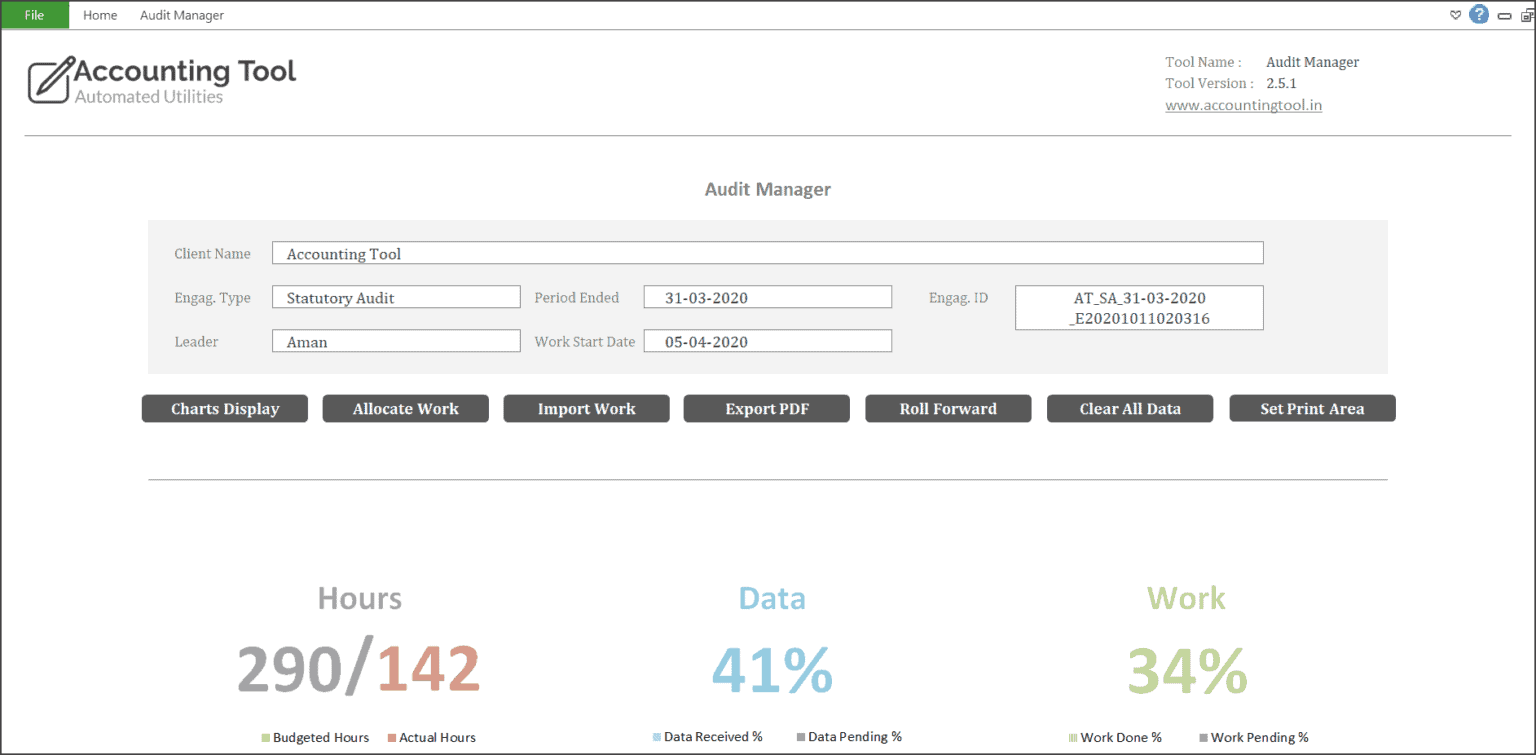Click Clear All Data
Screen dimensions: 1536x755
coord(1129,408)
